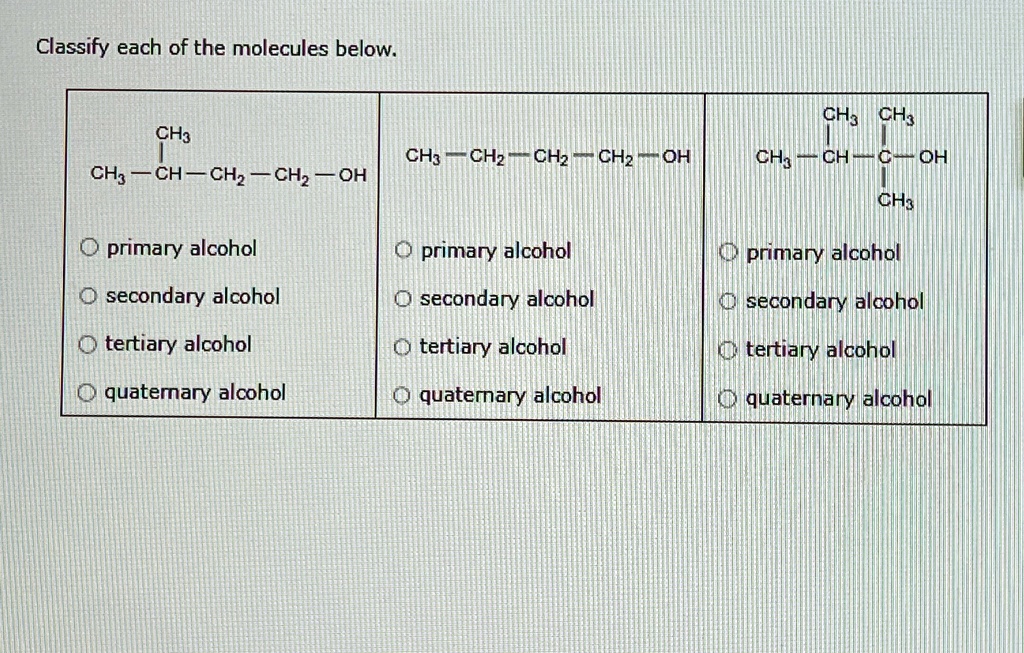Select primary alcohol for the left molecule
The image size is (1024, 653).
pos(90,248)
